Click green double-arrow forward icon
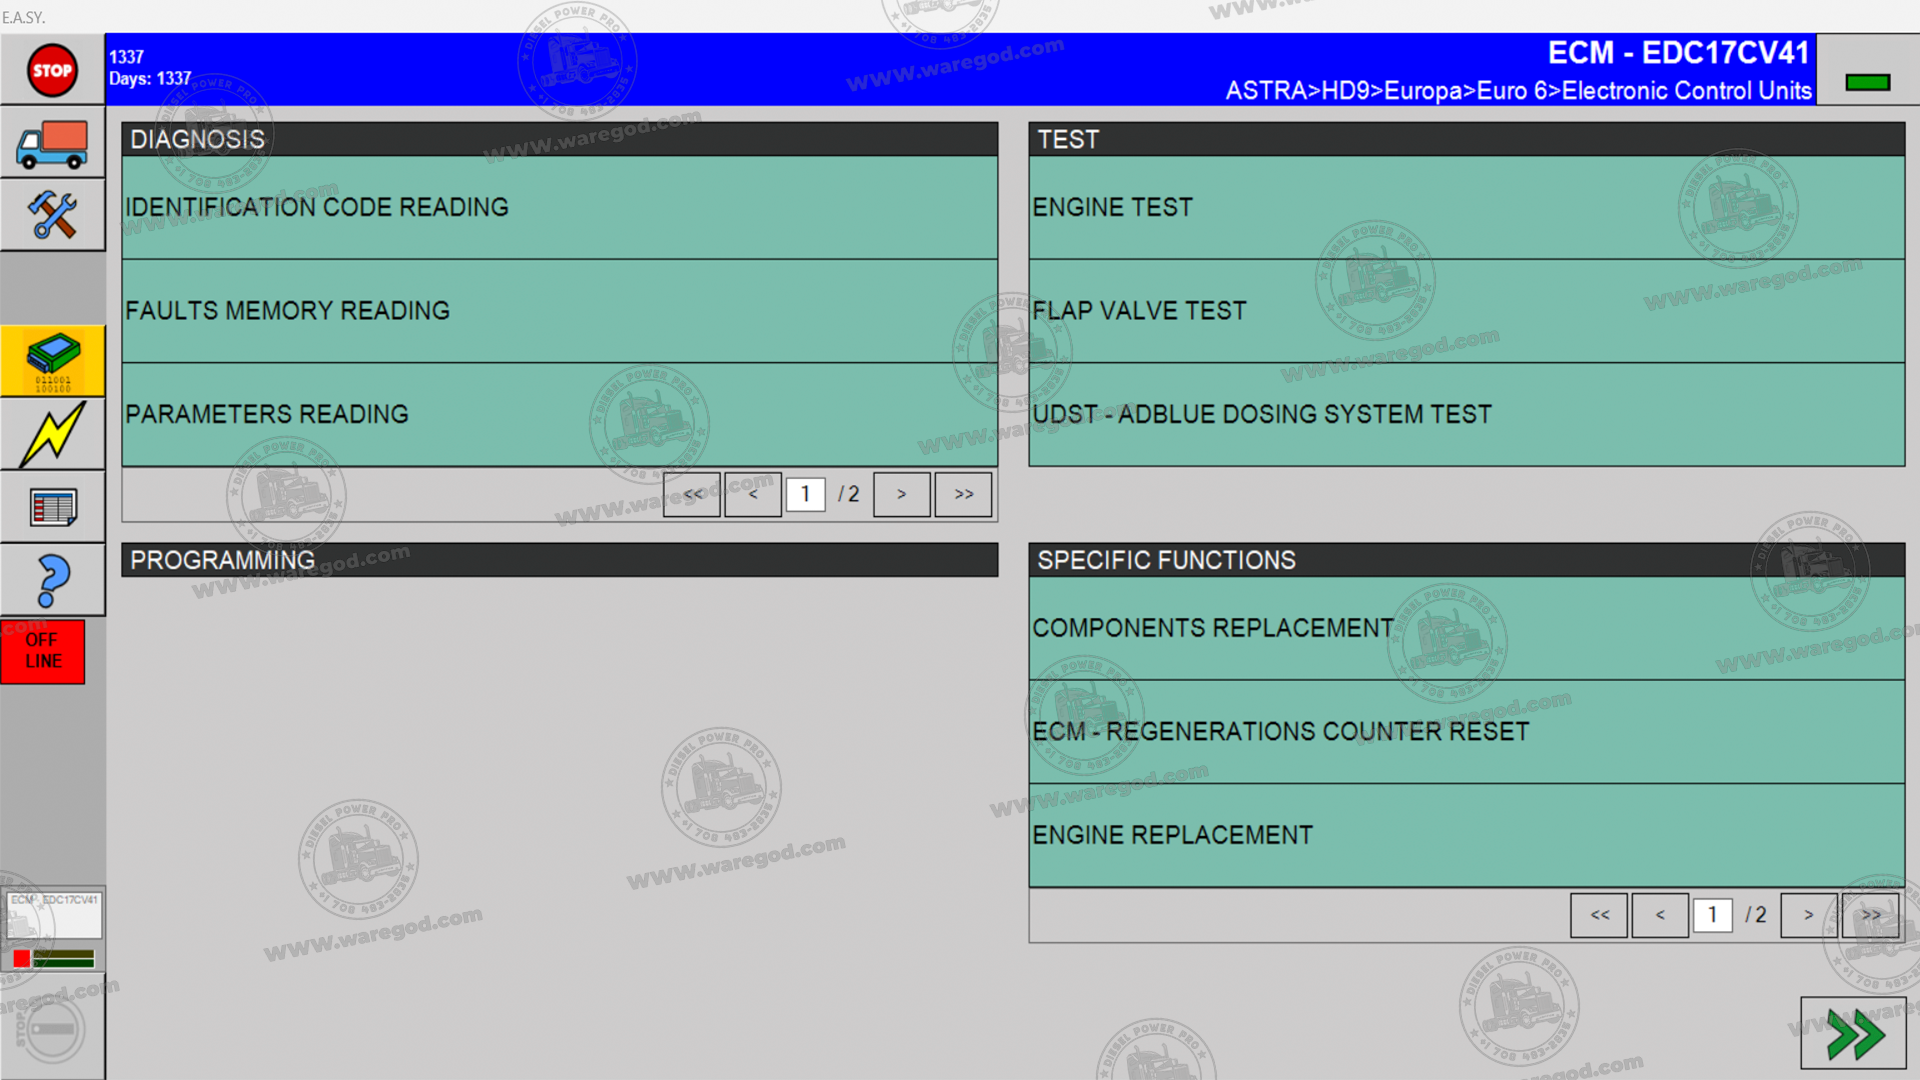Image resolution: width=1920 pixels, height=1080 pixels. [x=1854, y=1034]
